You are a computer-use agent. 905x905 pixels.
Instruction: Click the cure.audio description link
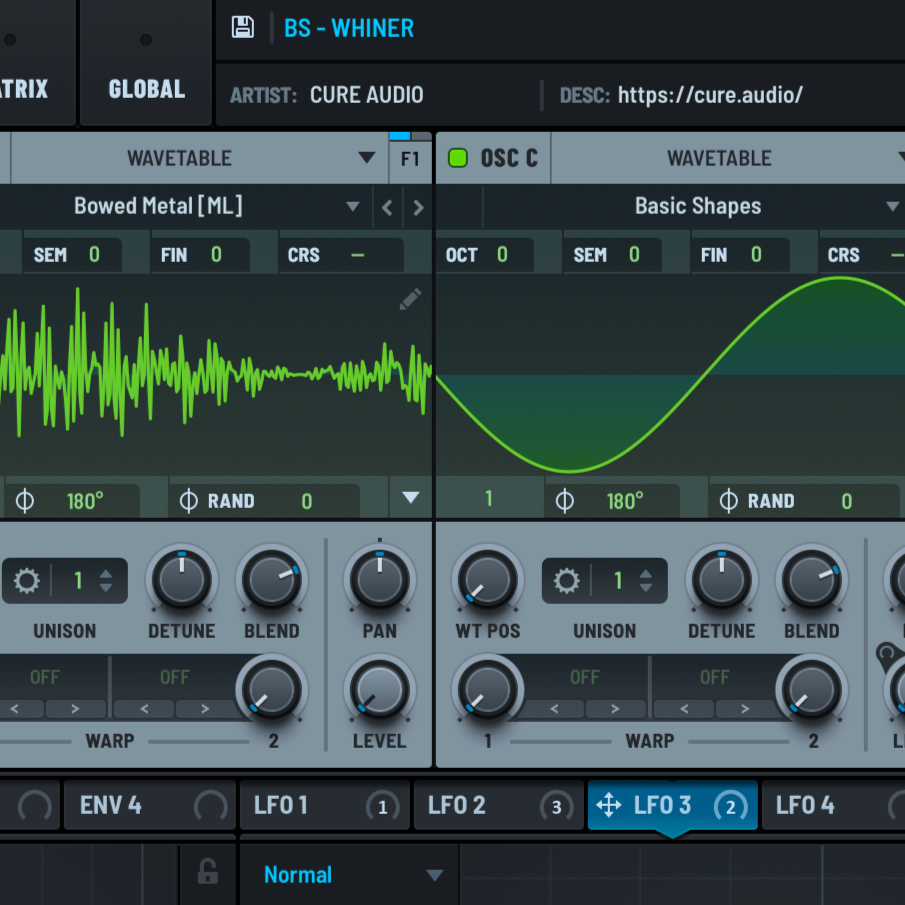(x=710, y=95)
